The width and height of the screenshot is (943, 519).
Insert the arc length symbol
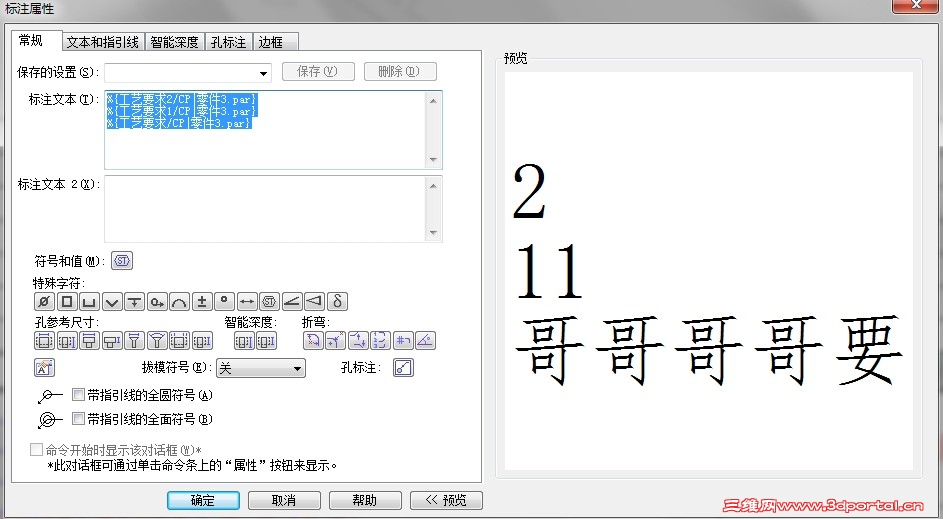point(179,301)
